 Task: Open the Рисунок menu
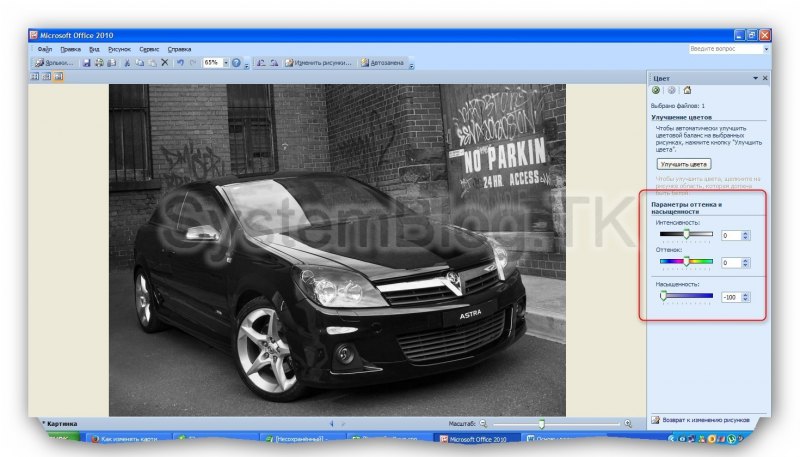(x=119, y=49)
